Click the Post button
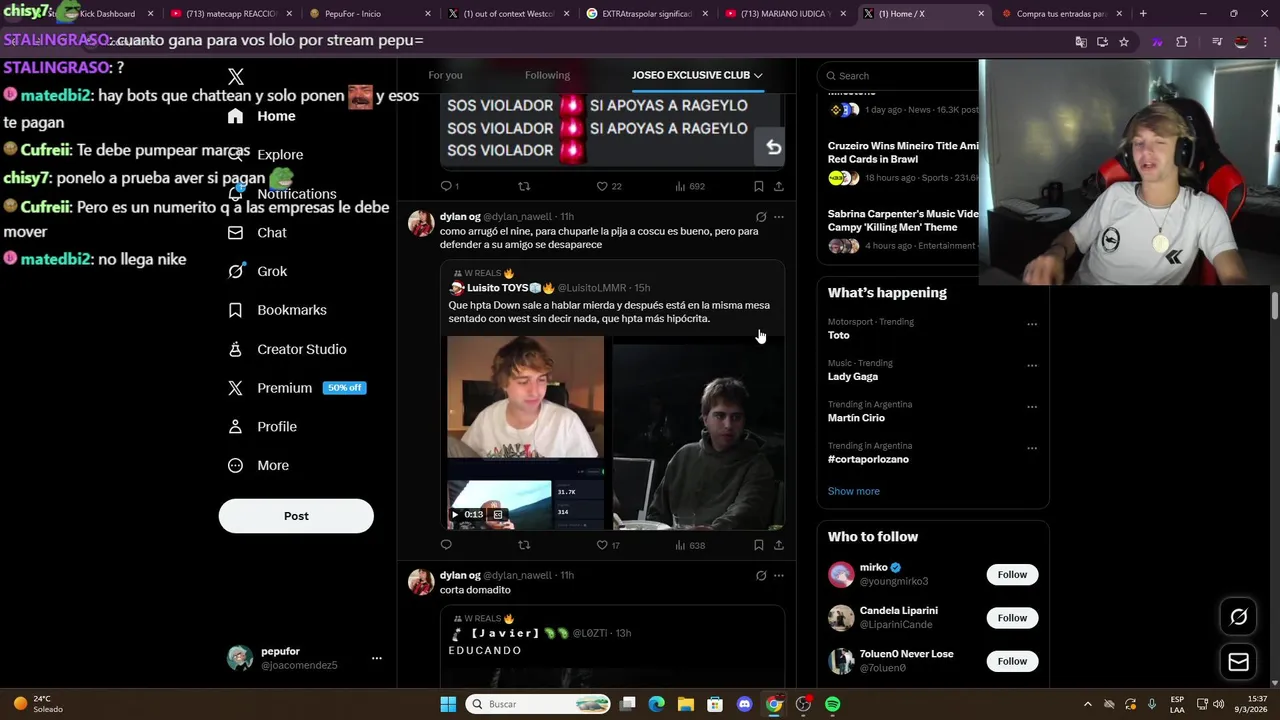The width and height of the screenshot is (1280, 720). [296, 516]
